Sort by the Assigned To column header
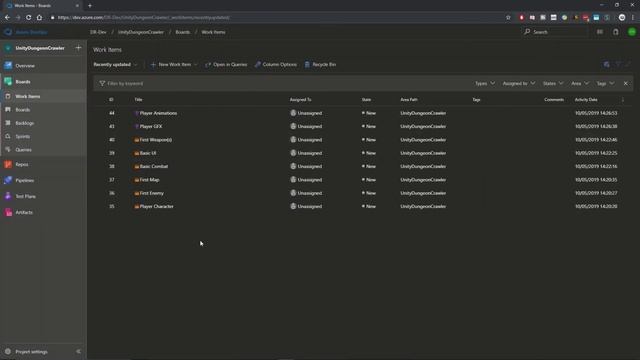Image resolution: width=640 pixels, height=360 pixels. pyautogui.click(x=300, y=100)
